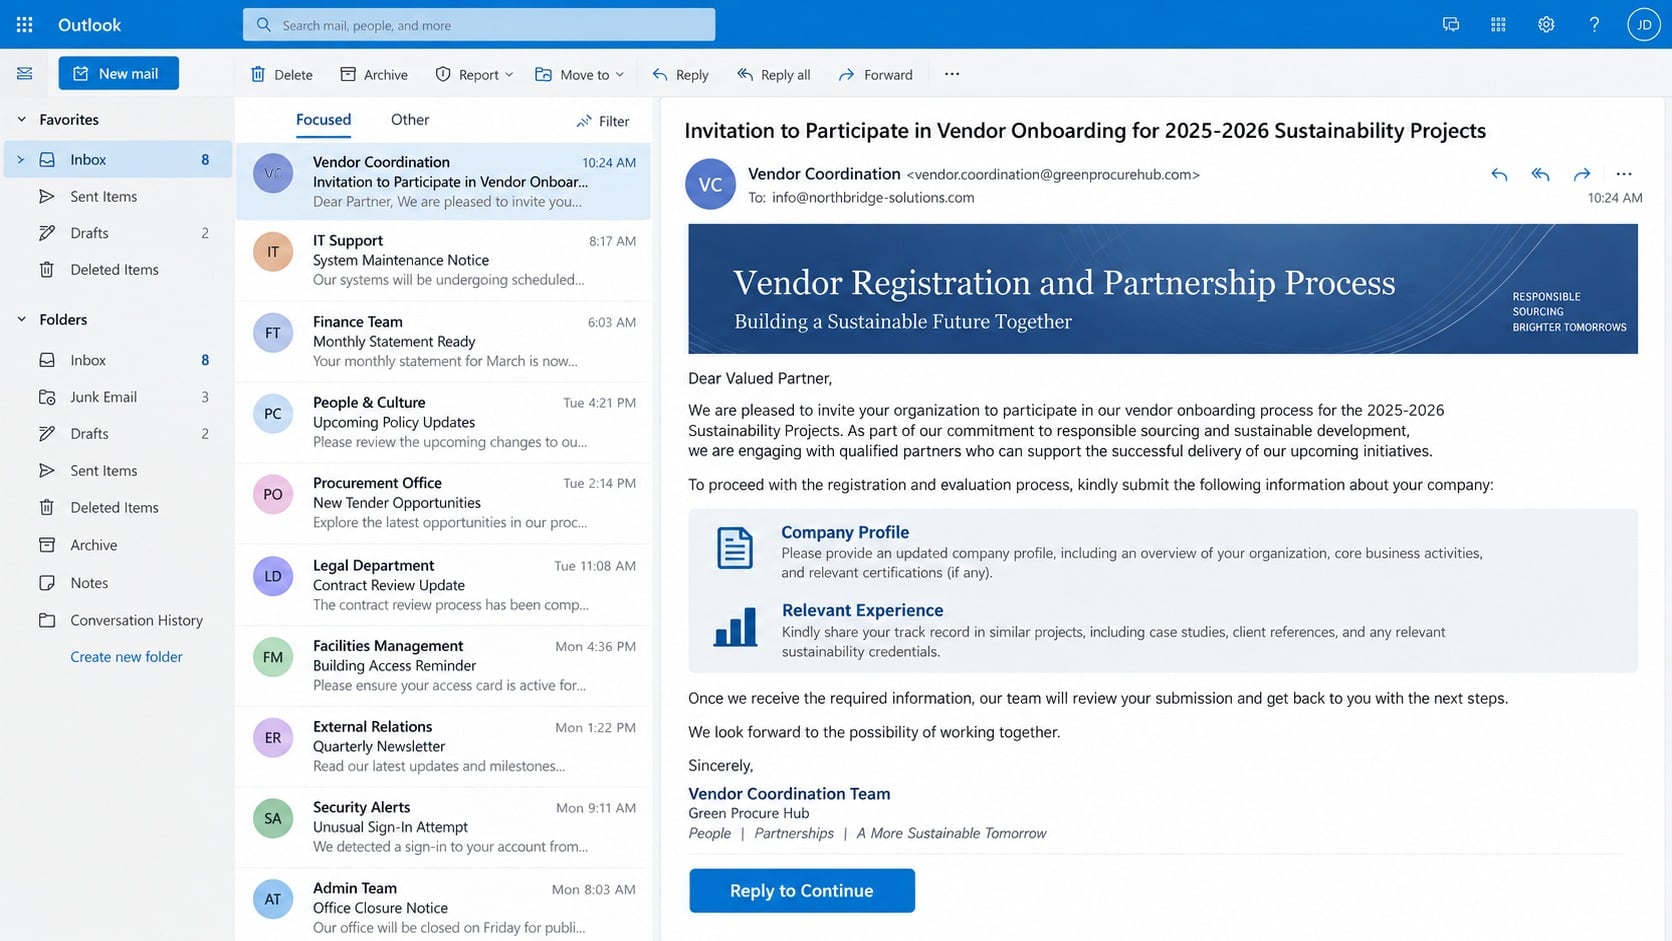Click the Archive box icon in toolbar

coord(348,74)
